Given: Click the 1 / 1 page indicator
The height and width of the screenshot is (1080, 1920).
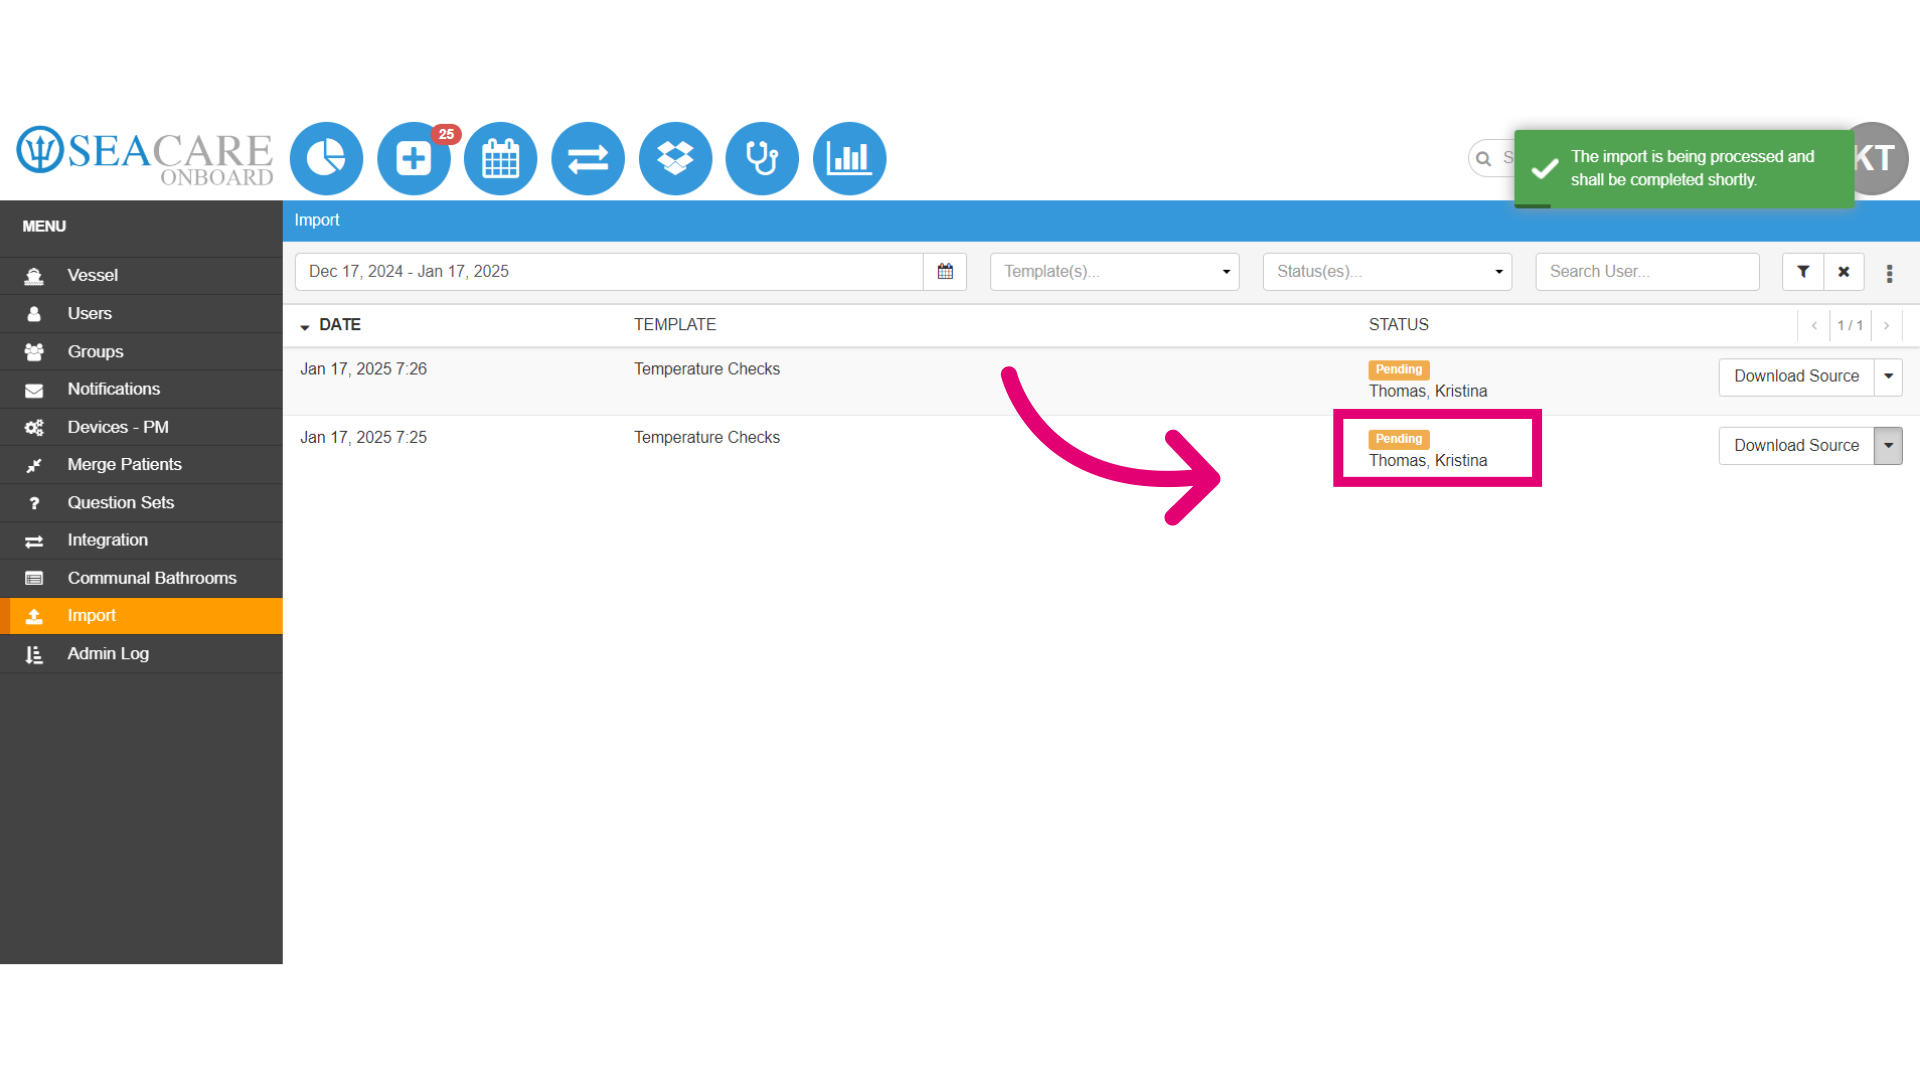Looking at the screenshot, I should pyautogui.click(x=1850, y=325).
